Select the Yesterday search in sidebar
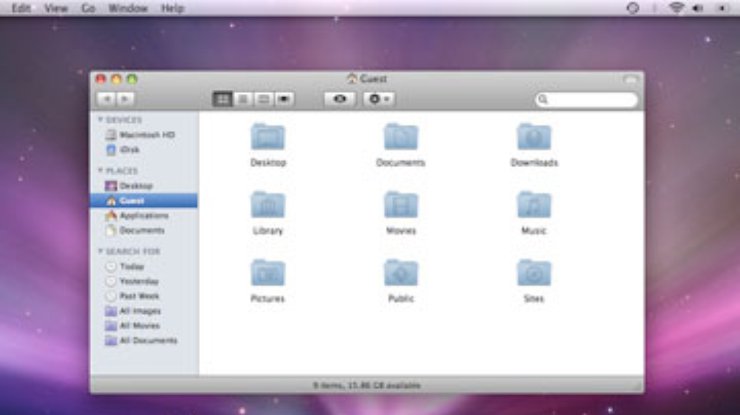740x415 pixels. [144, 281]
